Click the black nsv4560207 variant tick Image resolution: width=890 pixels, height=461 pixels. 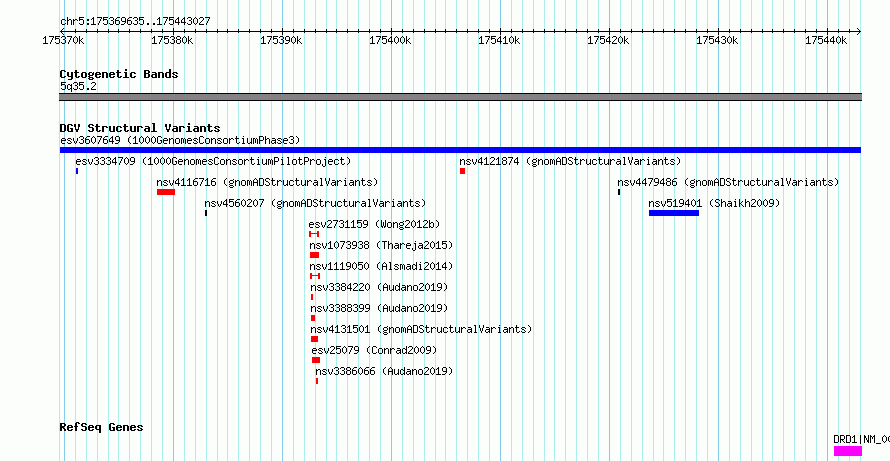(206, 213)
